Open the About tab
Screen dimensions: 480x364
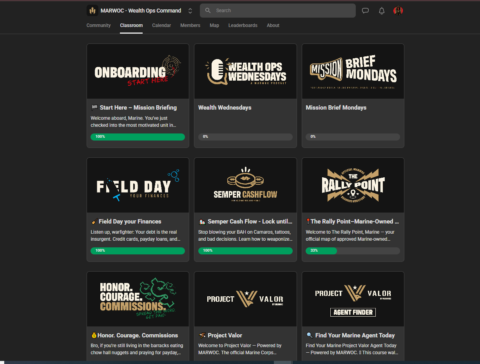tap(273, 25)
